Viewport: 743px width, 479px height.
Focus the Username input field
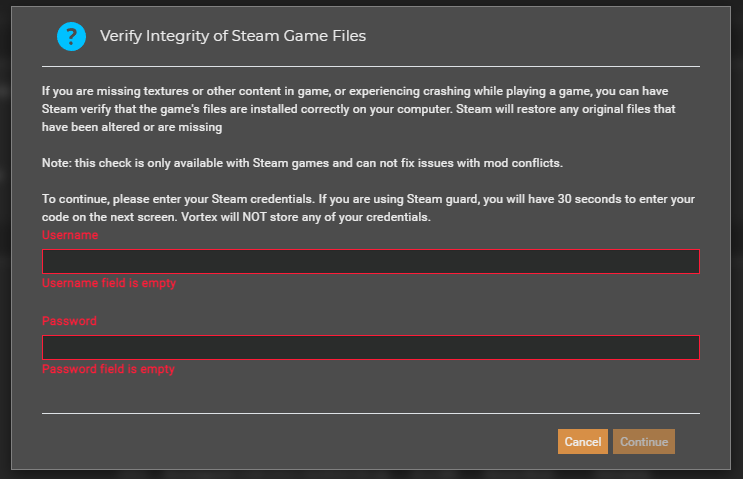371,262
